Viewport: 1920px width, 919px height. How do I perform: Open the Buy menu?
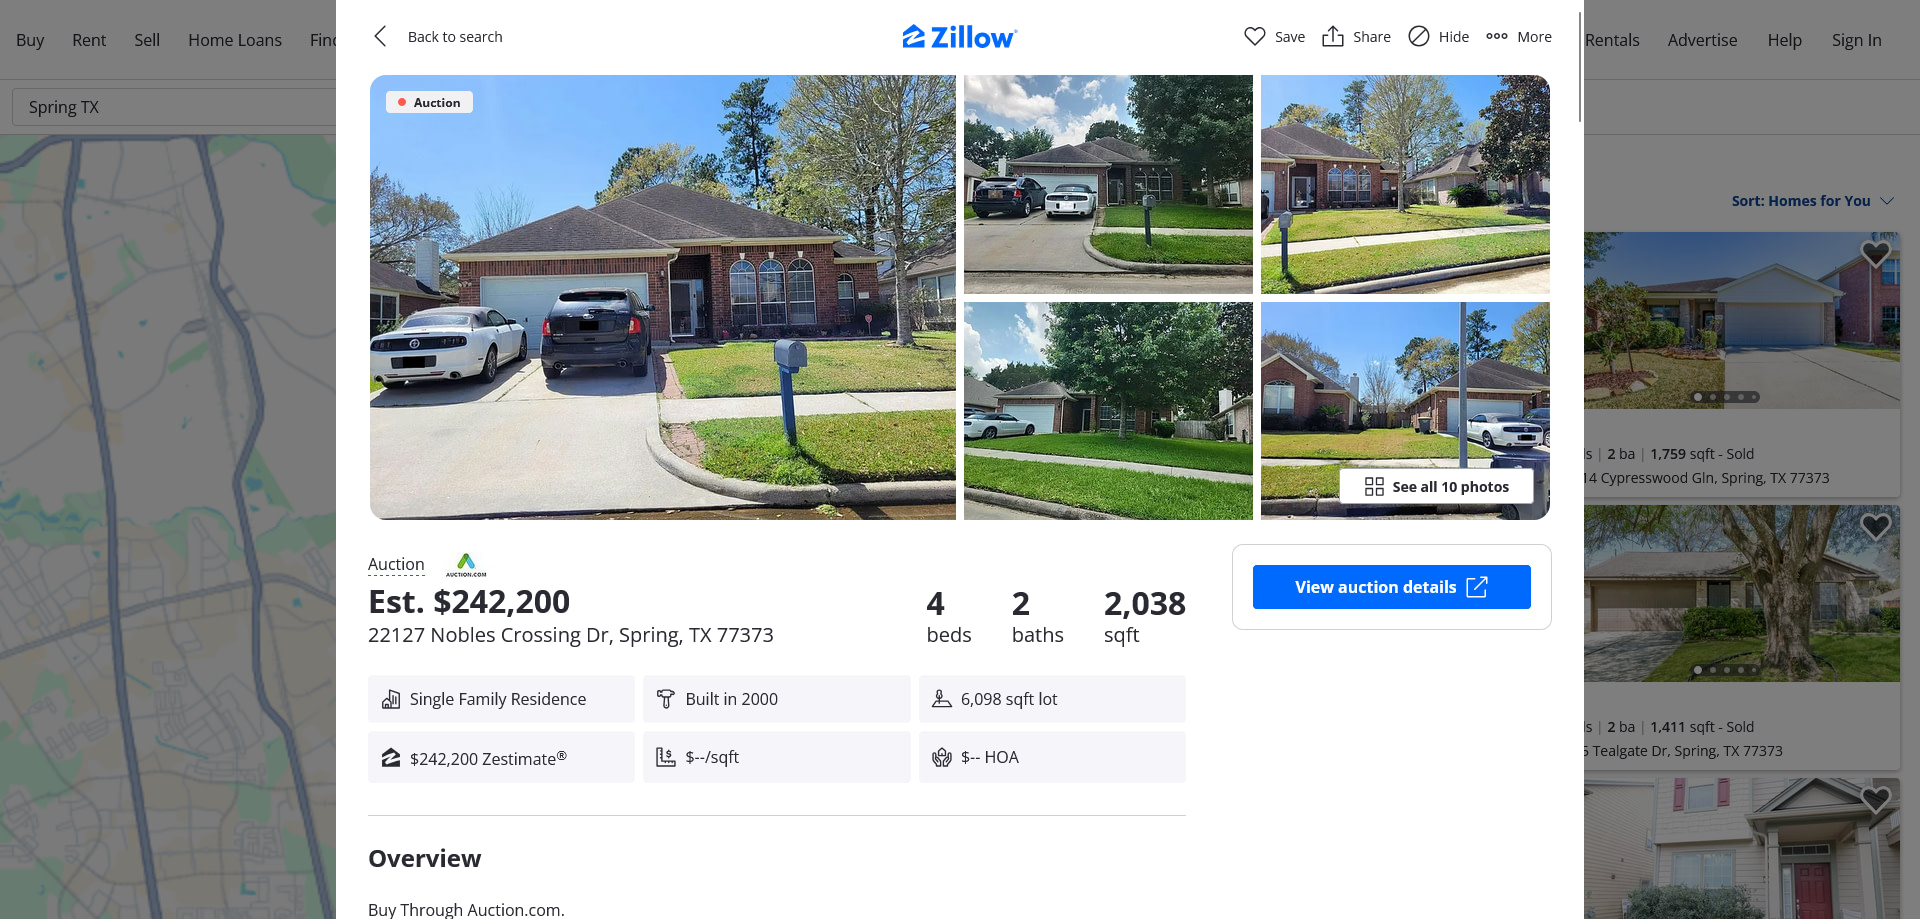coord(30,40)
